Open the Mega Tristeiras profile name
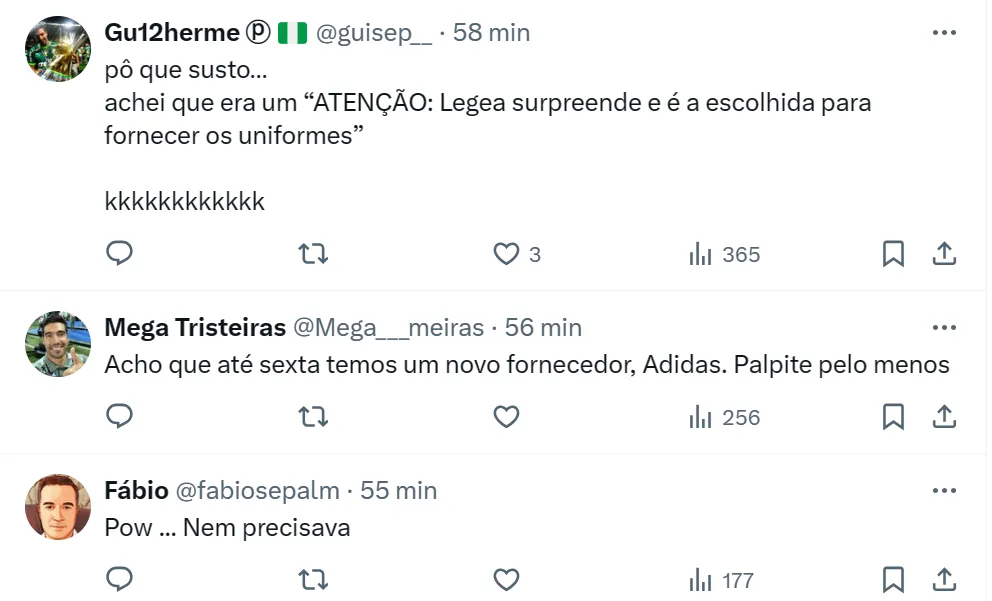This screenshot has height=601, width=992. tap(193, 328)
